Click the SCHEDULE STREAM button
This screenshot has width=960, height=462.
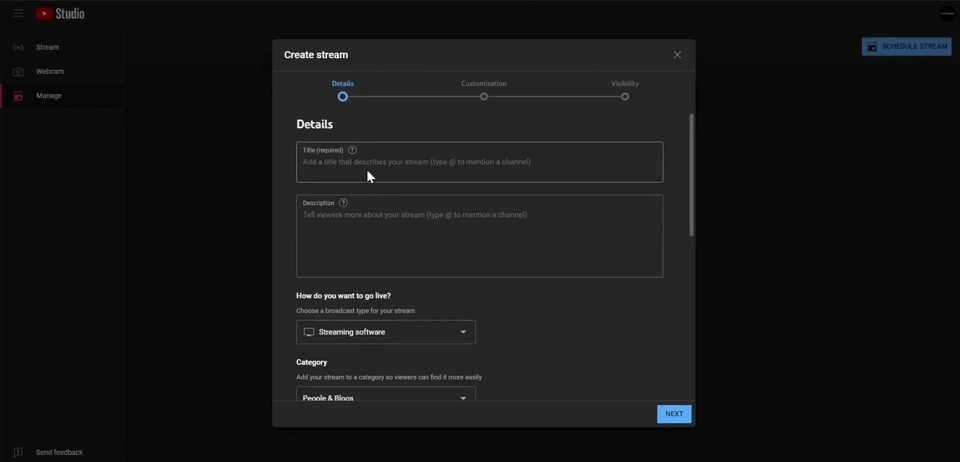[x=907, y=46]
